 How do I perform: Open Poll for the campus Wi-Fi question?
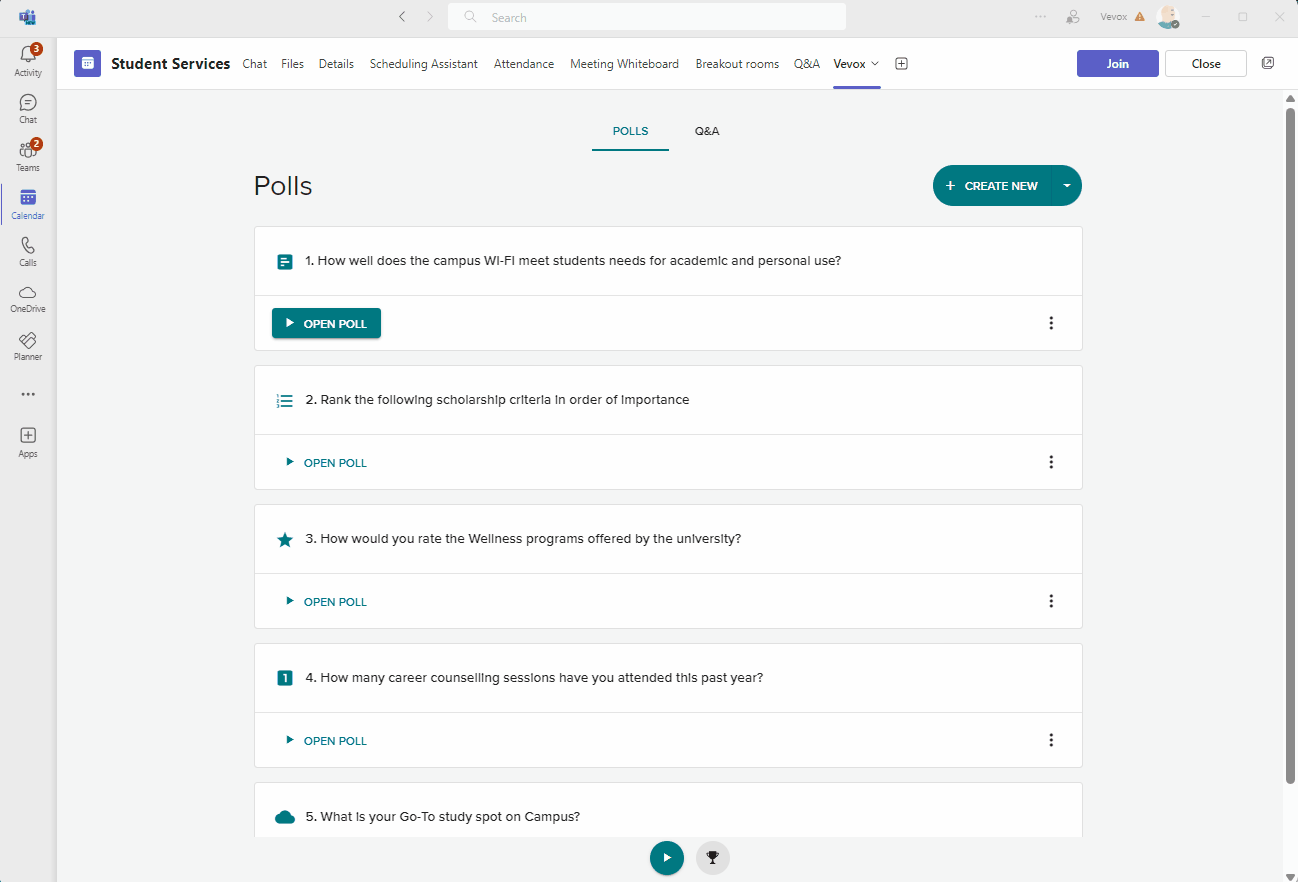[x=326, y=323]
